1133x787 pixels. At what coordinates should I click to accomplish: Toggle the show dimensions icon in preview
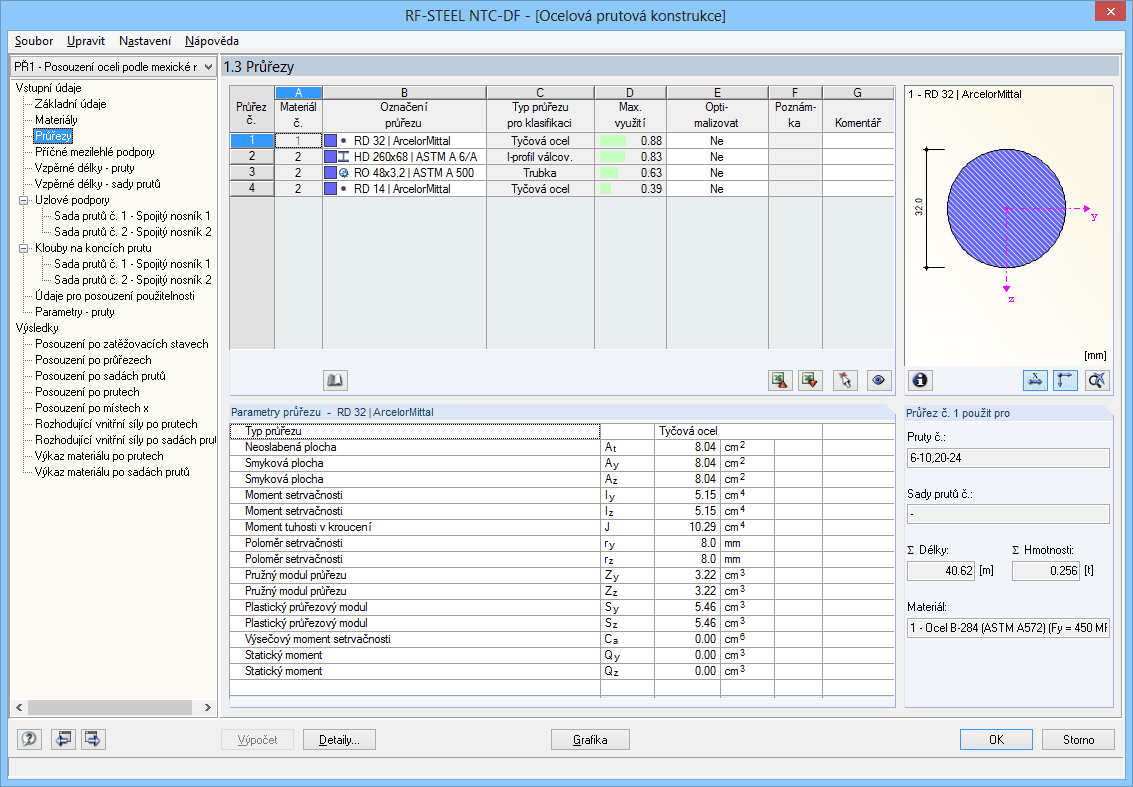pos(1035,380)
